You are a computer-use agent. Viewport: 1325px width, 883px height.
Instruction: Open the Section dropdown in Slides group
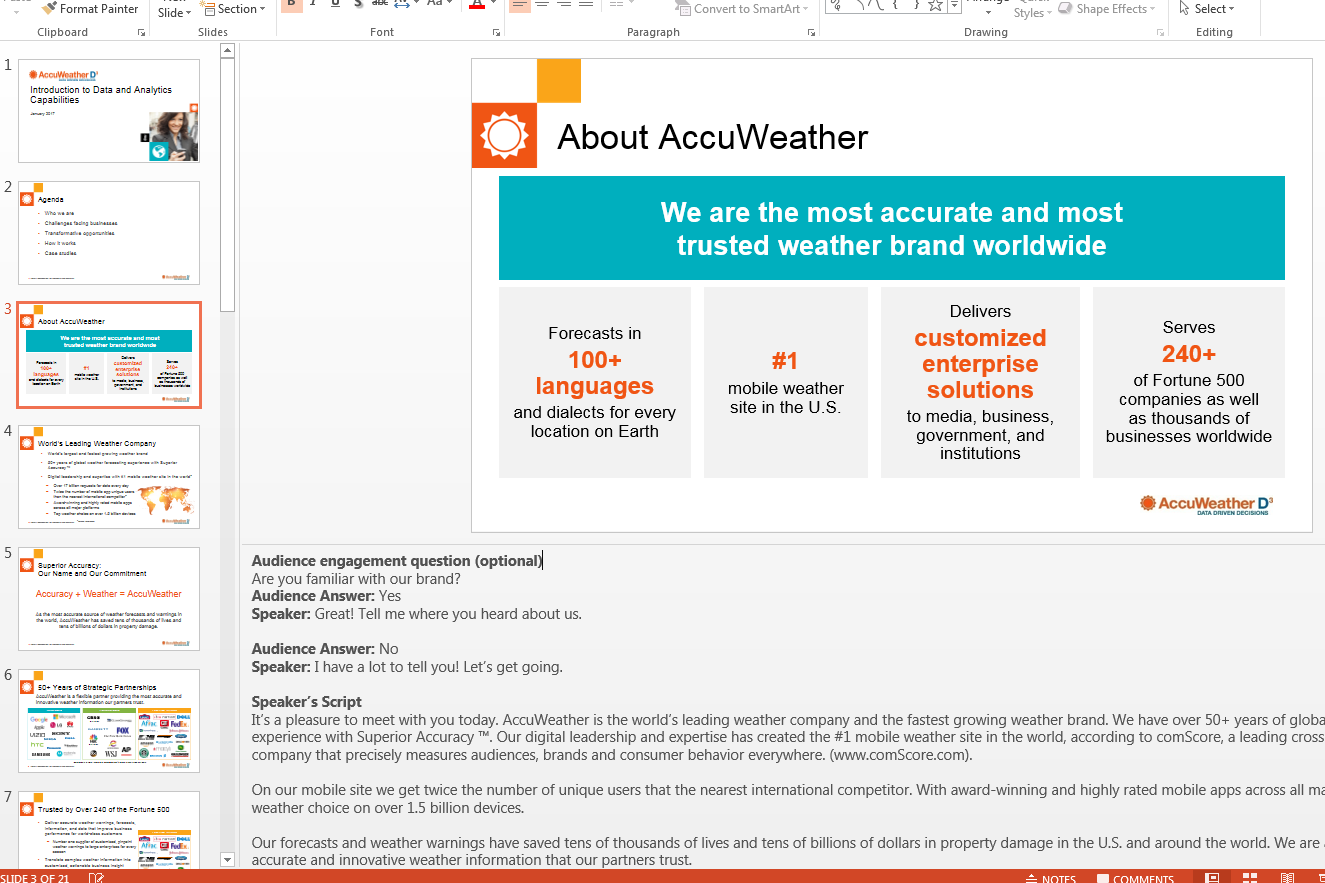pyautogui.click(x=234, y=8)
